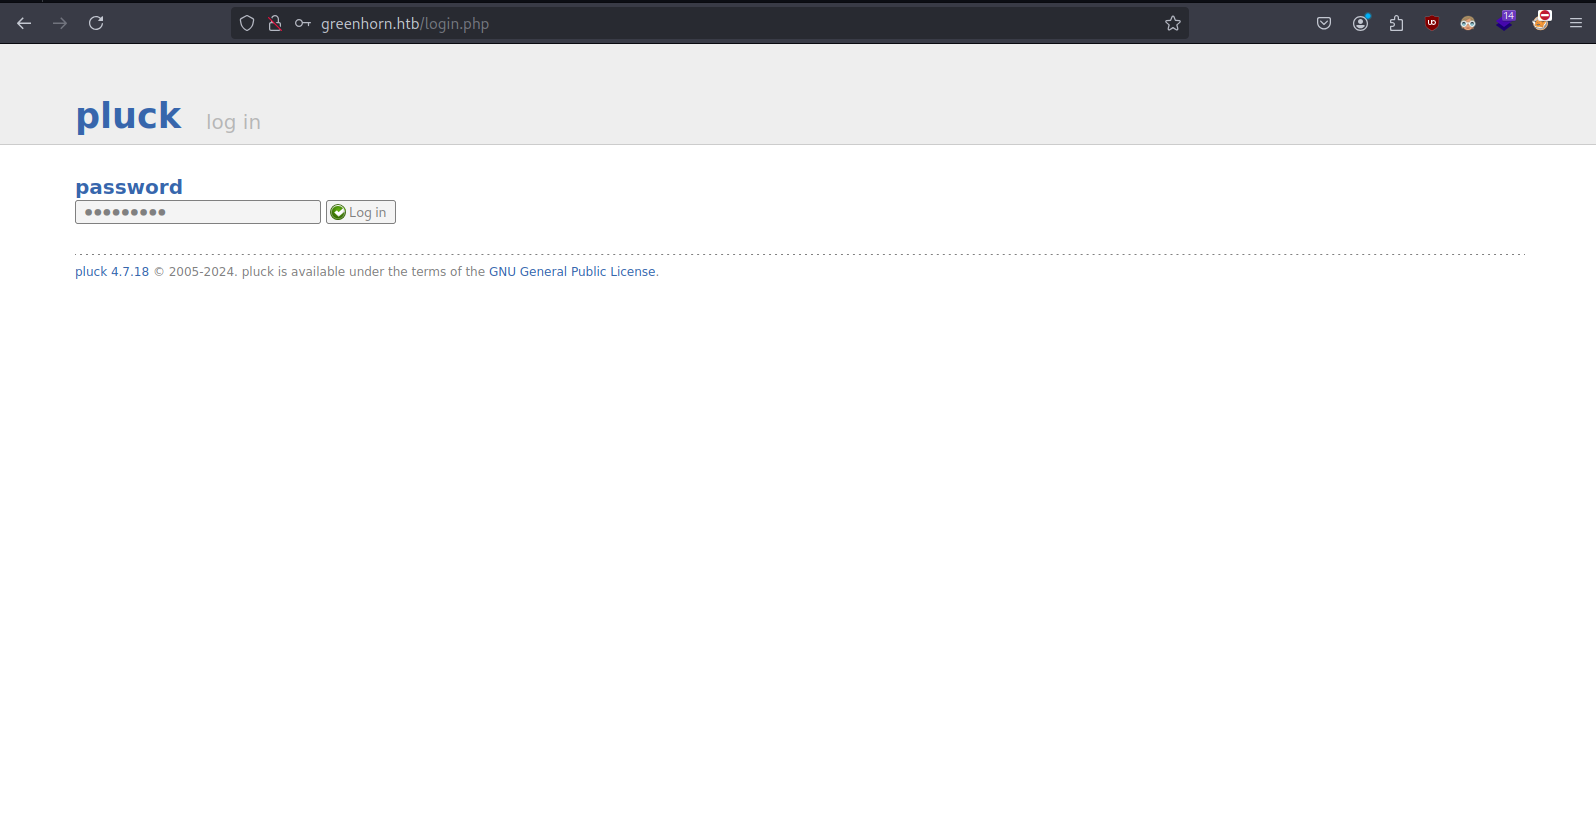Open the Firefox account icon

pos(1360,23)
